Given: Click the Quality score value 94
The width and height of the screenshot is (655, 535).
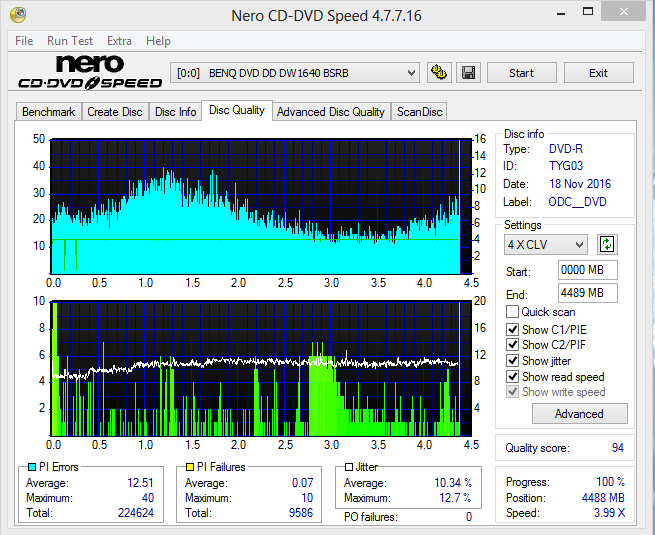Looking at the screenshot, I should pos(617,448).
